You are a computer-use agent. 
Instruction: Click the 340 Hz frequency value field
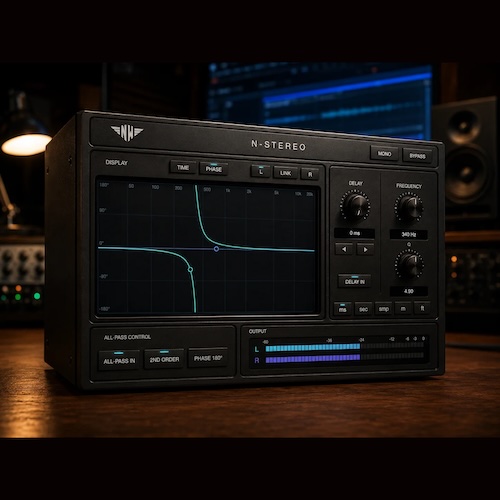click(409, 234)
